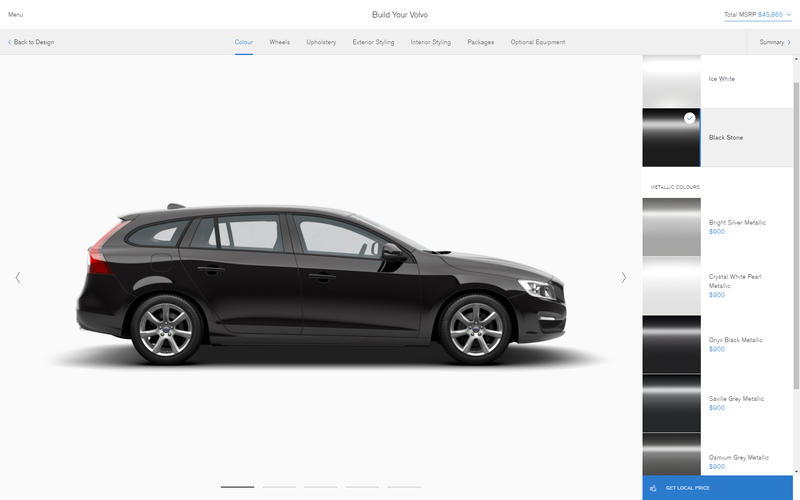
Task: Click the Crystal White Pearl Metallic label
Action: (735, 281)
